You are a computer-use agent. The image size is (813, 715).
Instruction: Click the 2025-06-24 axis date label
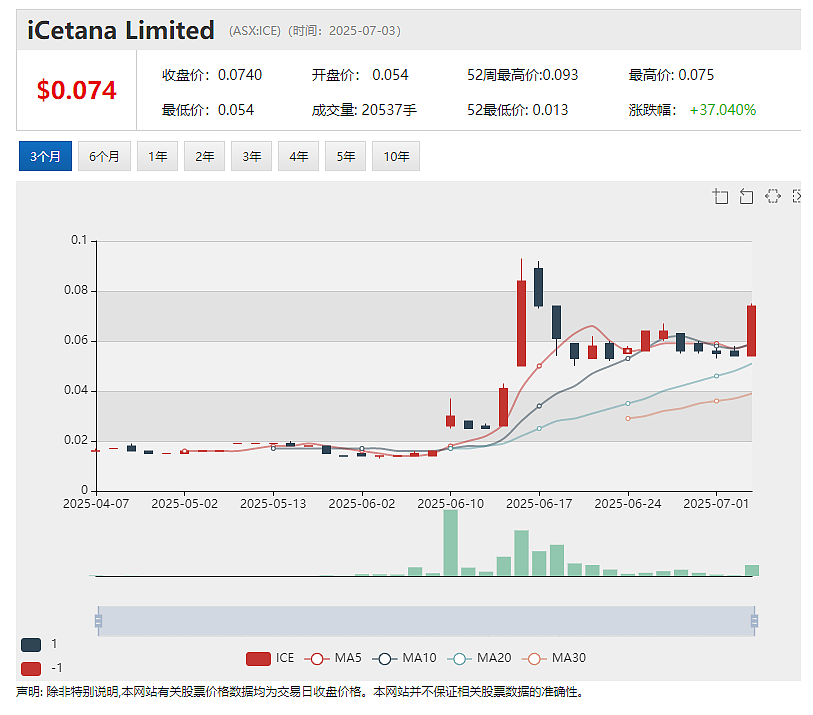(628, 504)
